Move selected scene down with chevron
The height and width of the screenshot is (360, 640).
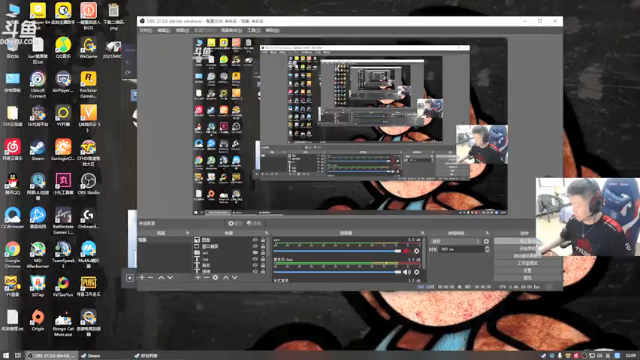click(170, 278)
